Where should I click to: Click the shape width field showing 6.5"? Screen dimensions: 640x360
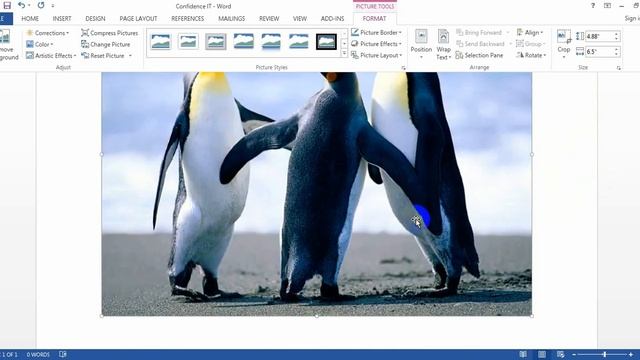click(599, 51)
